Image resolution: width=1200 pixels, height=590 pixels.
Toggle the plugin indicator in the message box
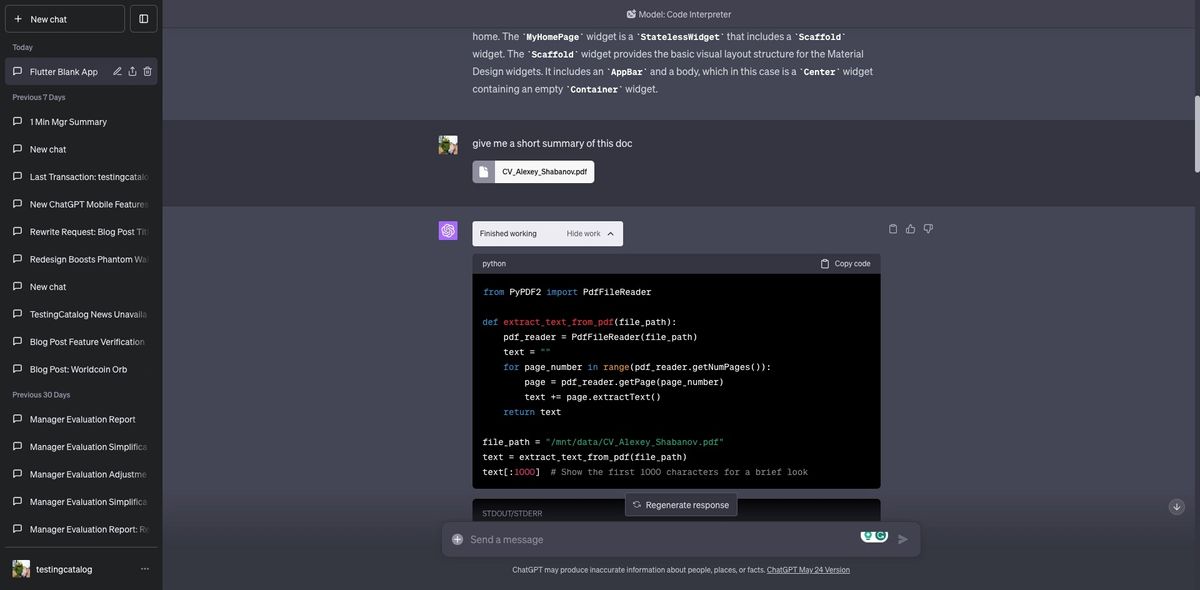(x=874, y=534)
